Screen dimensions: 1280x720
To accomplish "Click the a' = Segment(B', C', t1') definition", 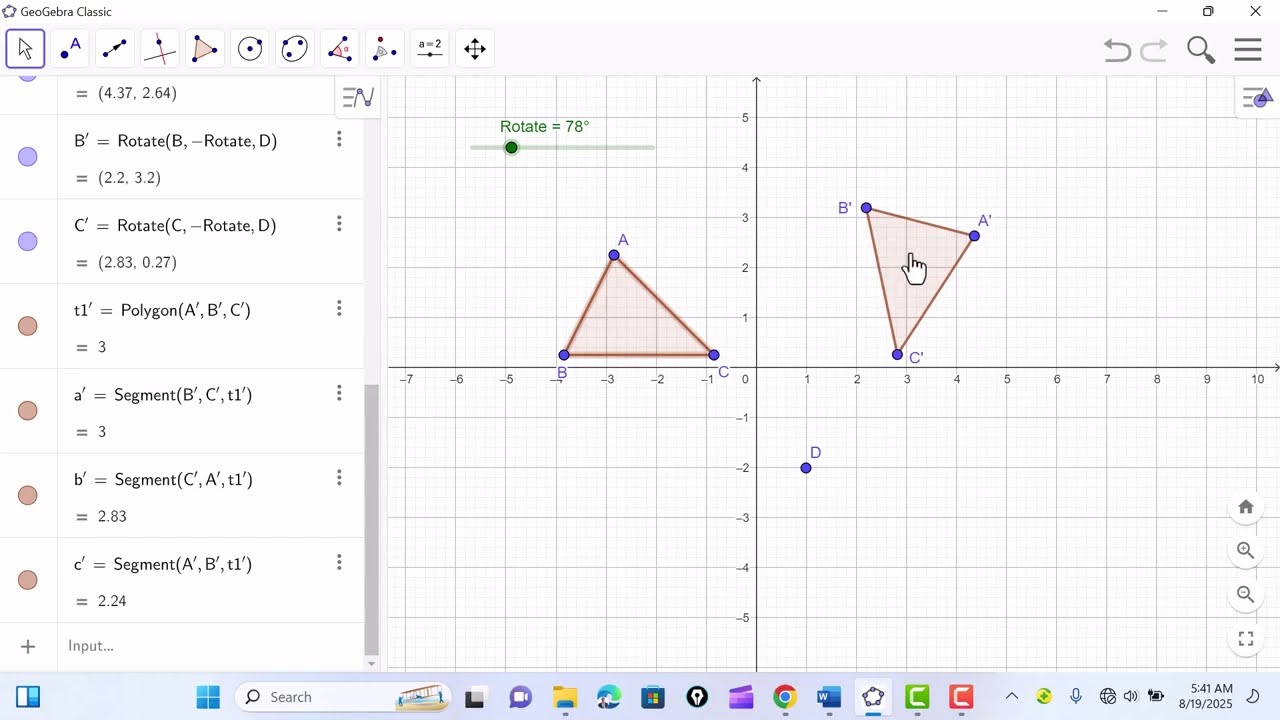I will coord(163,395).
